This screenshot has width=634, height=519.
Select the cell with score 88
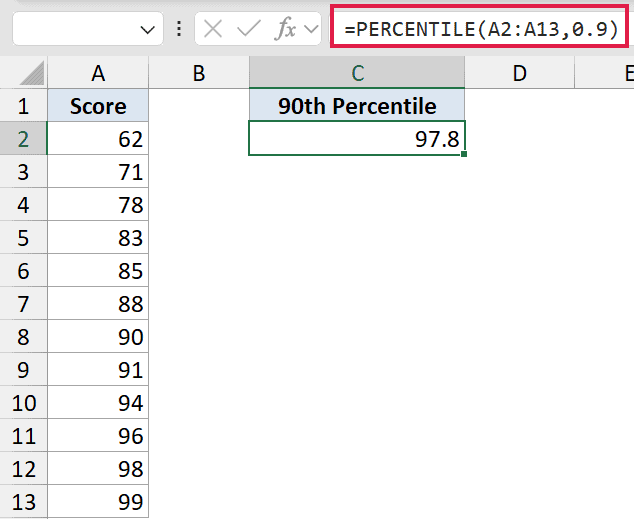click(98, 304)
